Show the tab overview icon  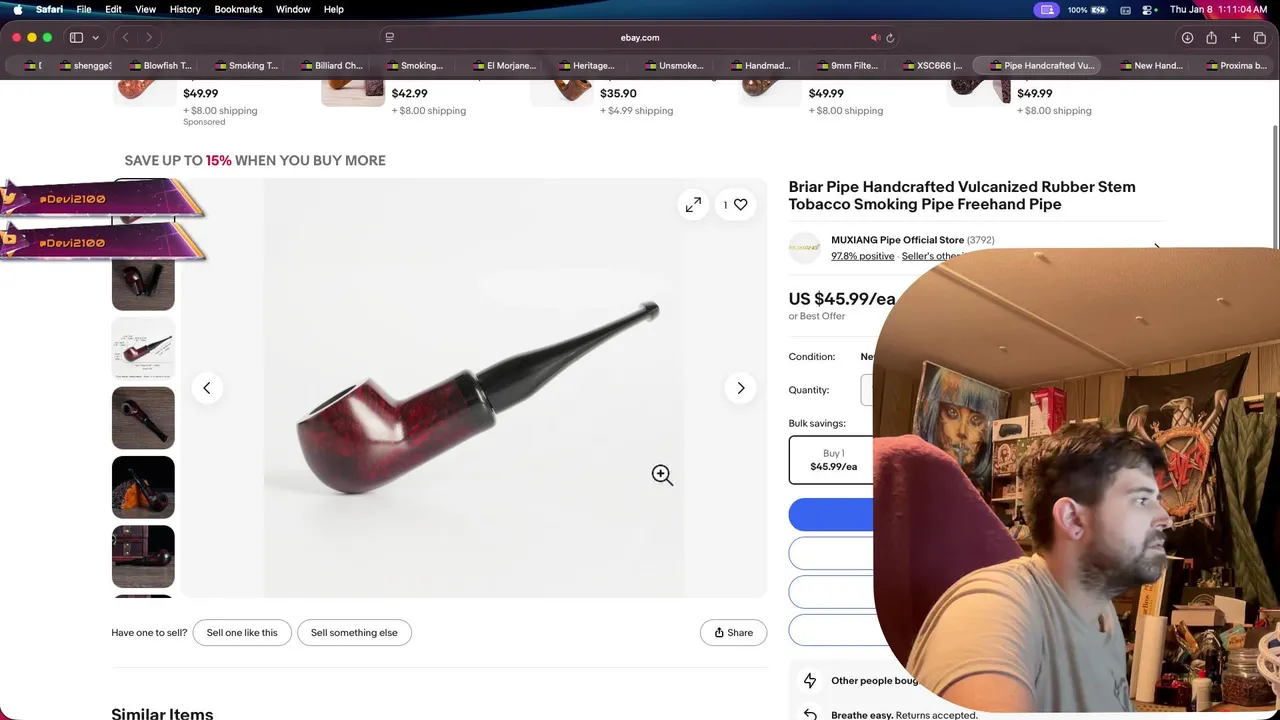(1260, 38)
